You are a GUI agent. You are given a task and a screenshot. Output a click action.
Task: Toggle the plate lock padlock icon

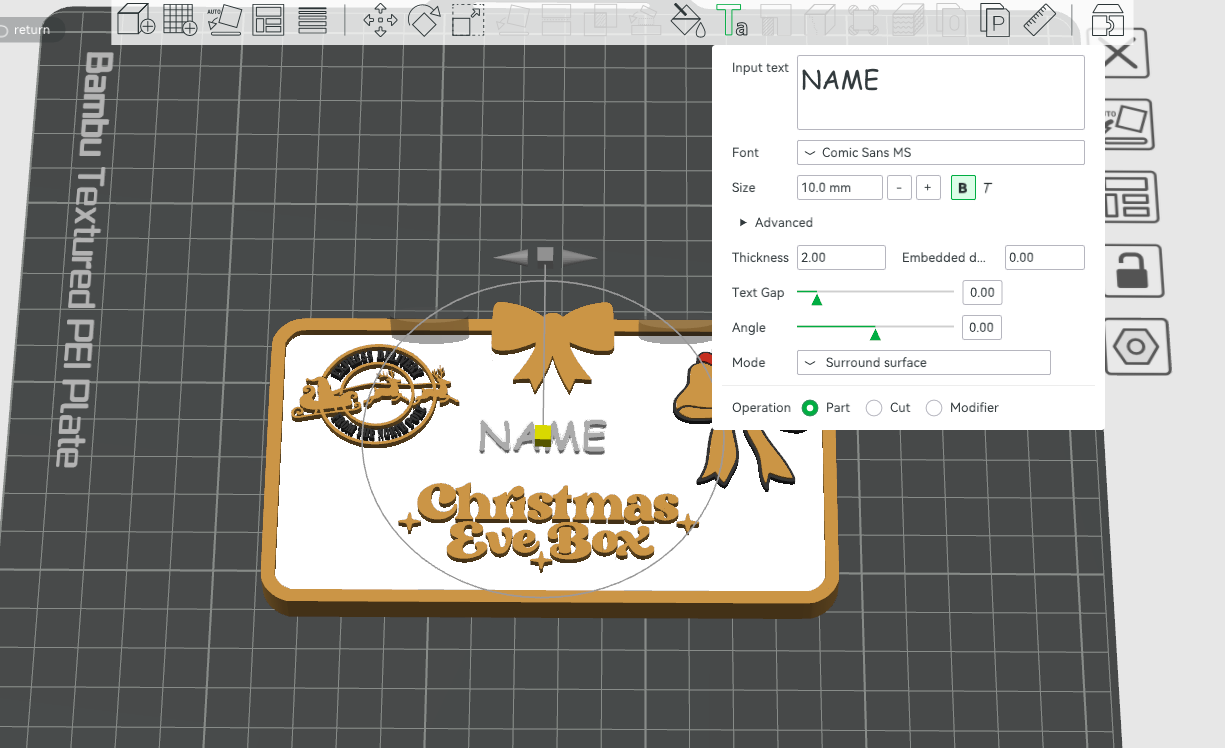1133,271
